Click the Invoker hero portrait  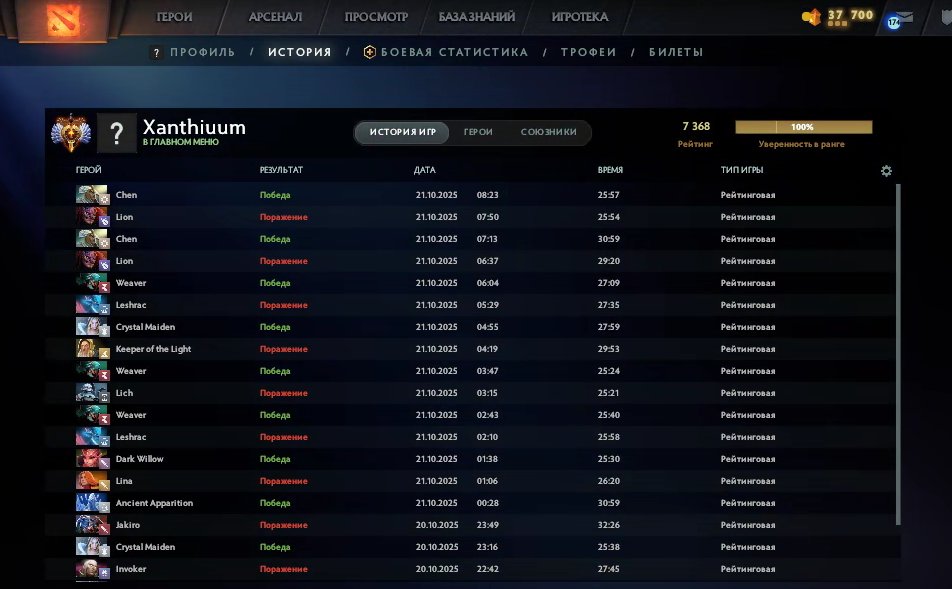pos(91,569)
